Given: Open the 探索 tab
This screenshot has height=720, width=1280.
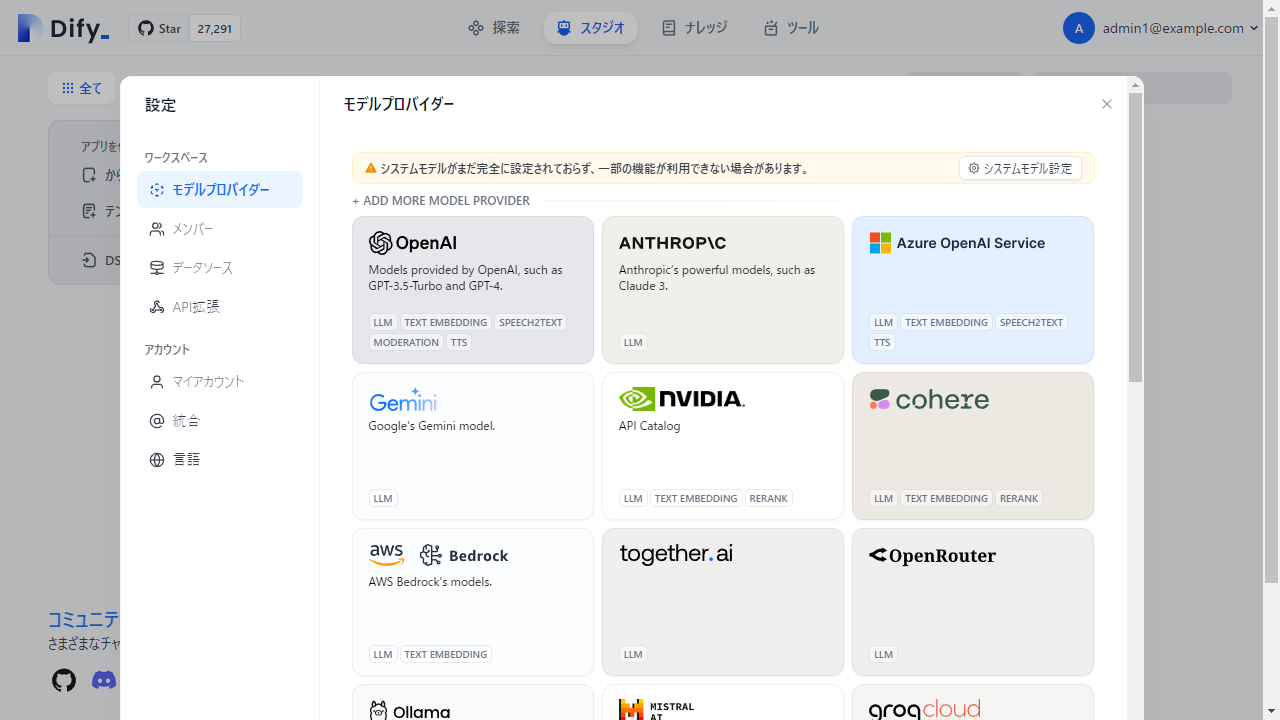Looking at the screenshot, I should pos(494,28).
